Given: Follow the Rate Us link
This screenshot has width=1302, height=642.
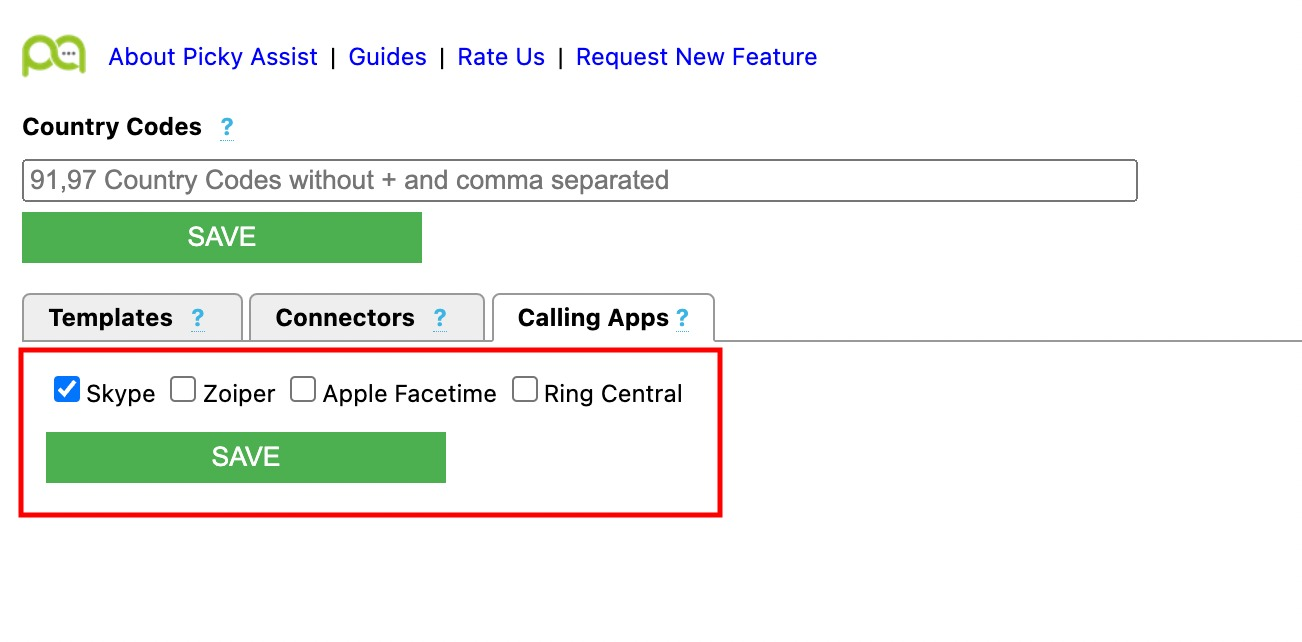Looking at the screenshot, I should 501,57.
